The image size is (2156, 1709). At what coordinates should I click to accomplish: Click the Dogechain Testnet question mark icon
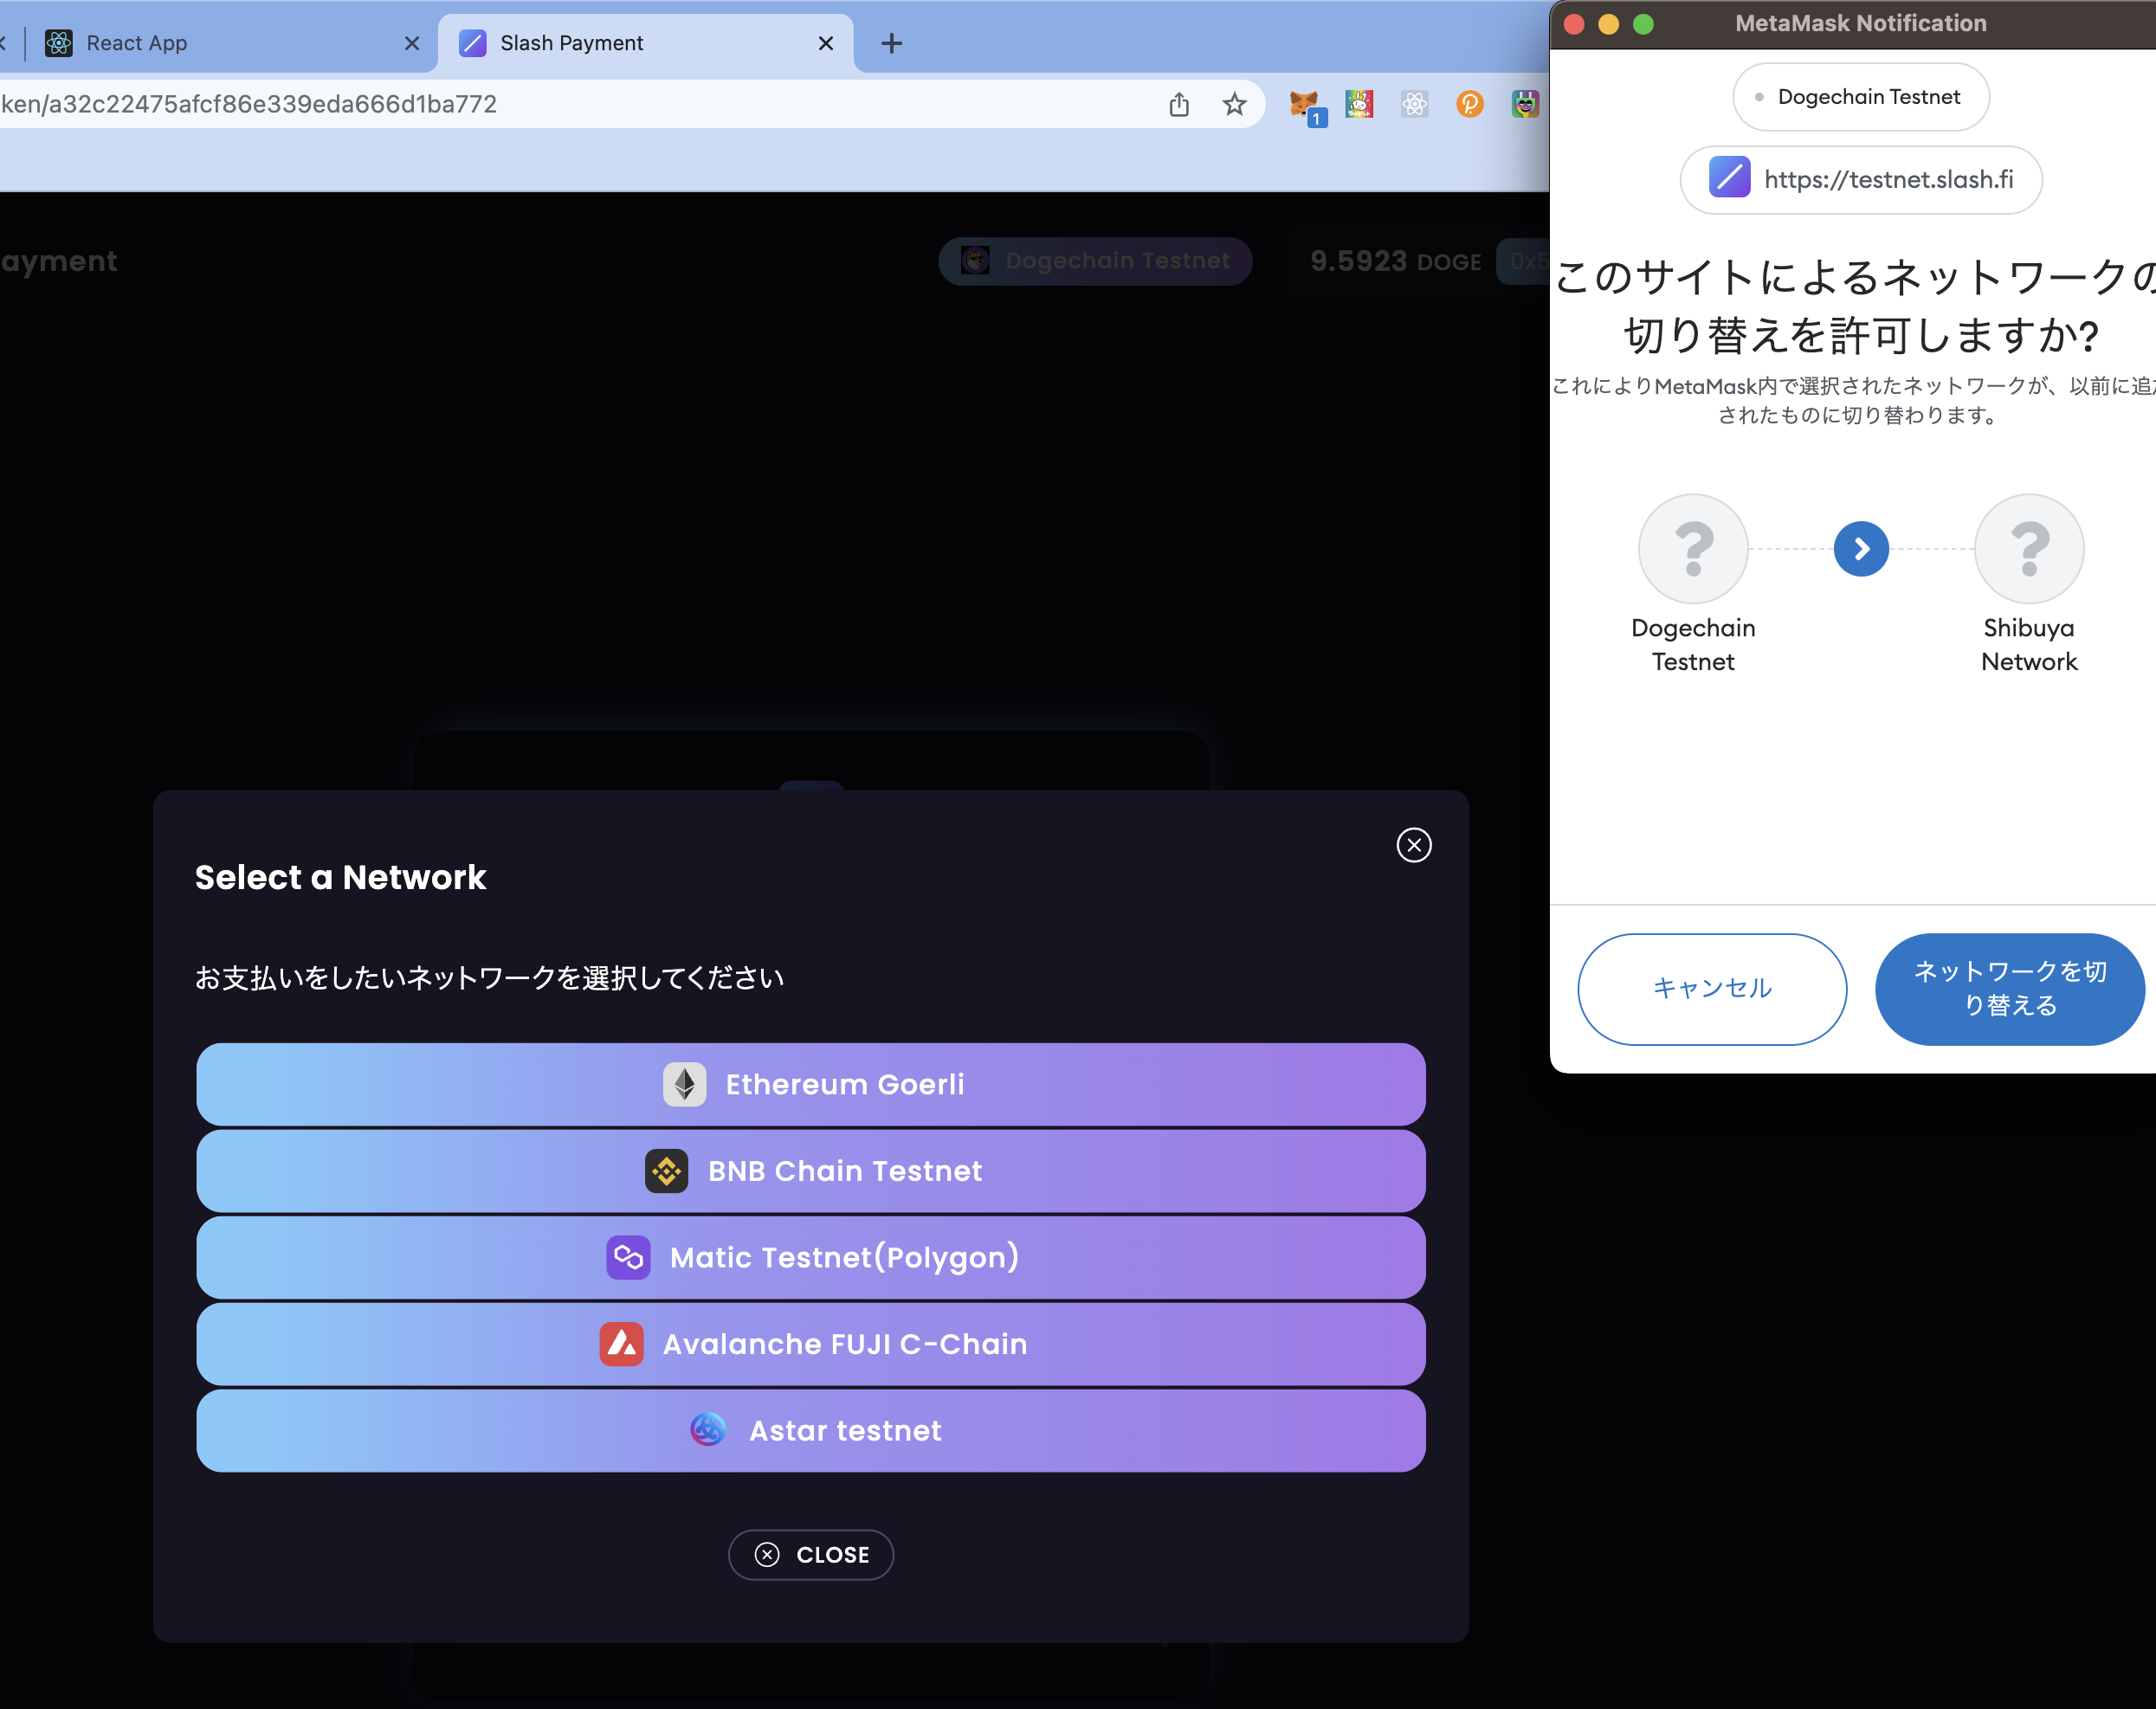pyautogui.click(x=1692, y=549)
